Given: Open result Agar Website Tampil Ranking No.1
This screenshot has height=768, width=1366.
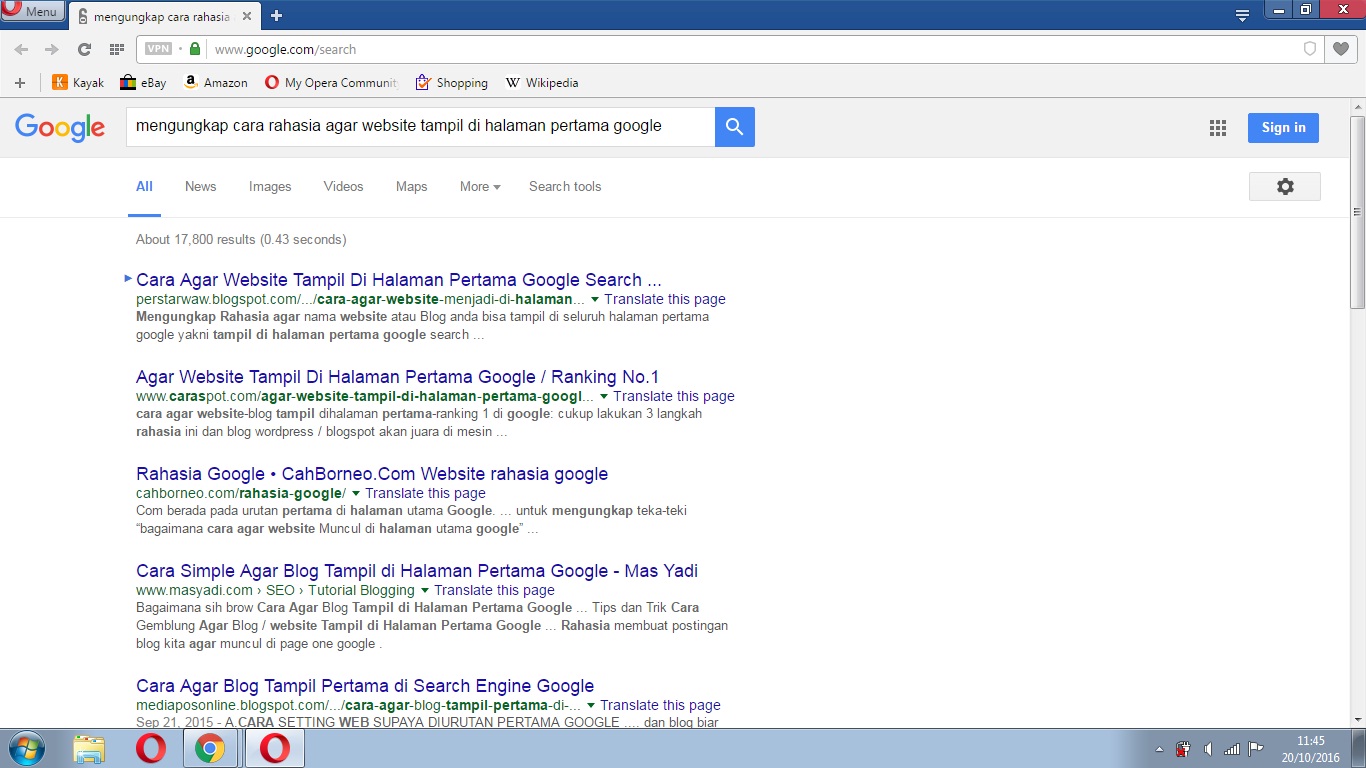Looking at the screenshot, I should [398, 377].
